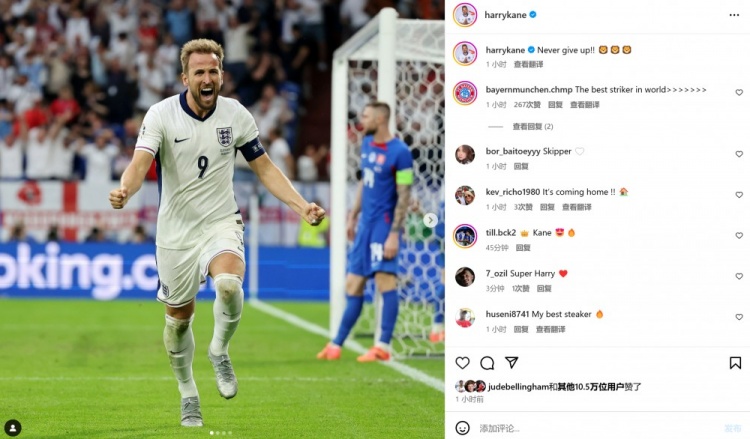Screen dimensions: 750x439
Task: Open the emoji picker smiley icon
Action: [462, 428]
